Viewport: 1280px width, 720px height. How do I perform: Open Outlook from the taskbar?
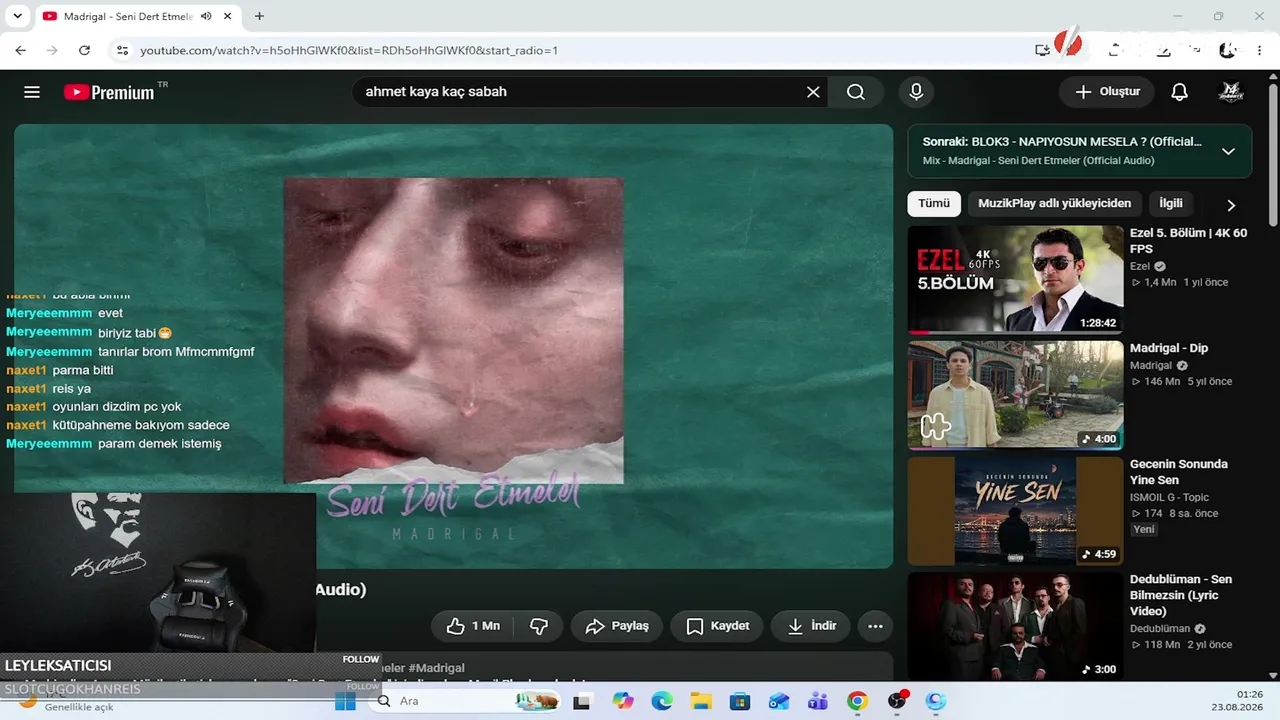click(x=779, y=701)
